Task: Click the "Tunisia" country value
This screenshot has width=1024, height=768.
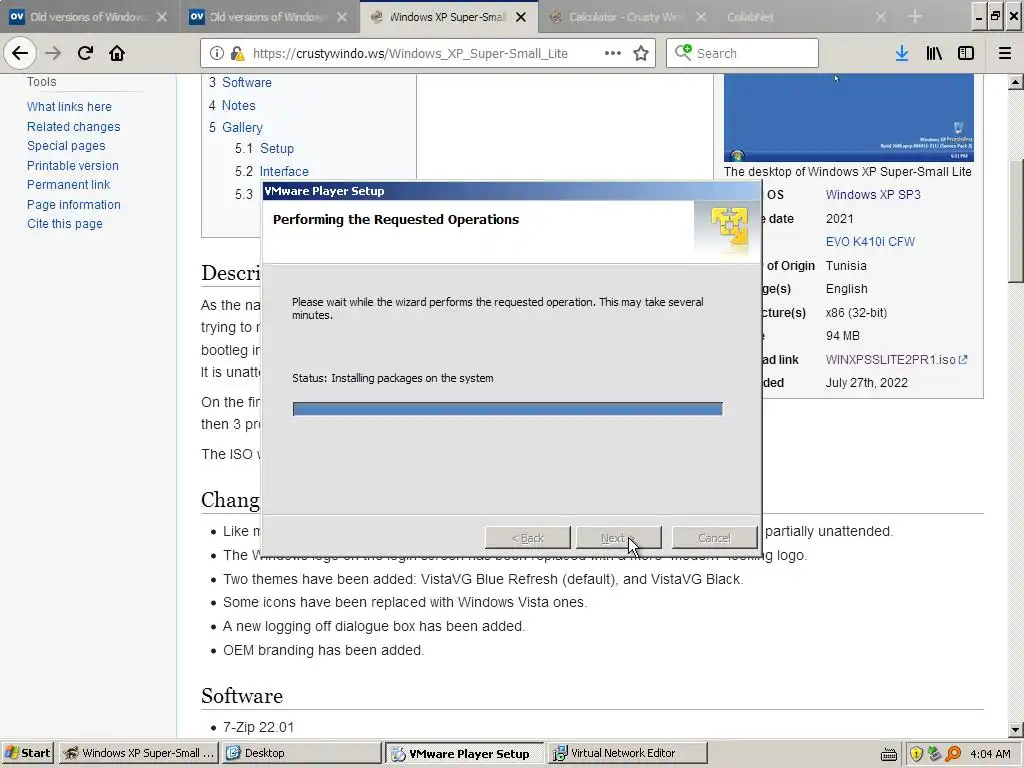Action: pos(846,266)
